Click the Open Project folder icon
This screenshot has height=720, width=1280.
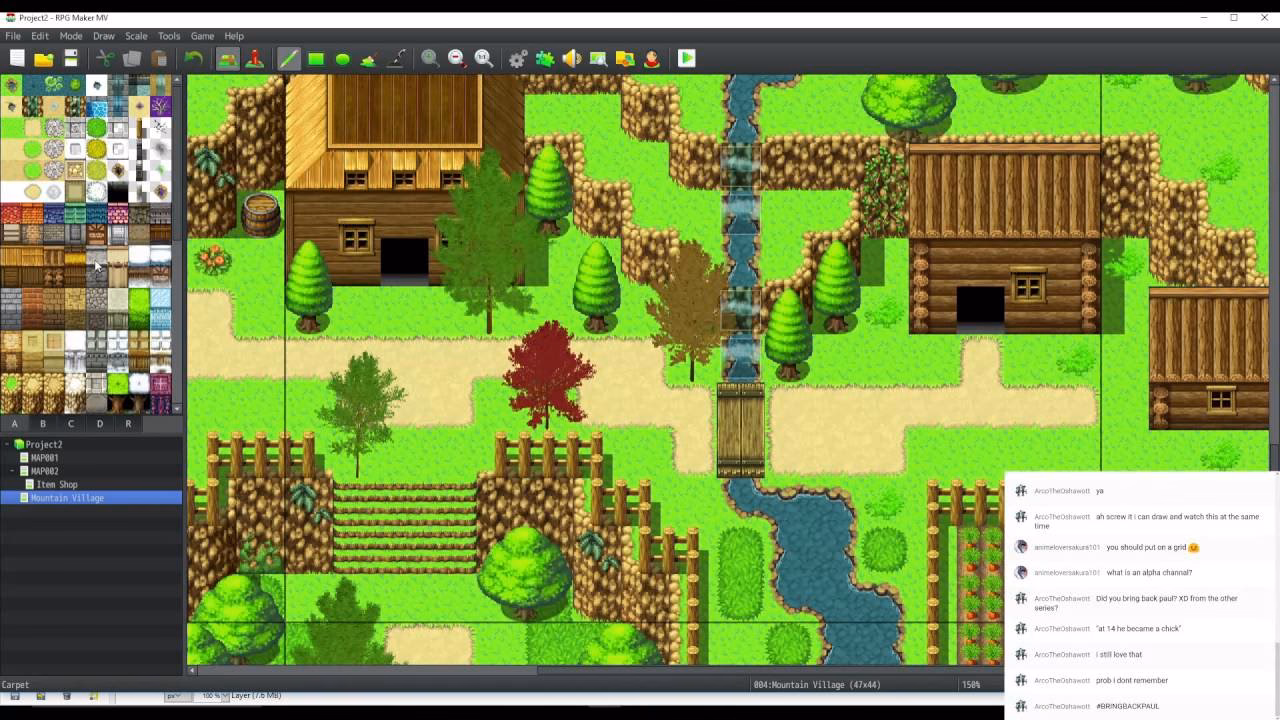(44, 59)
